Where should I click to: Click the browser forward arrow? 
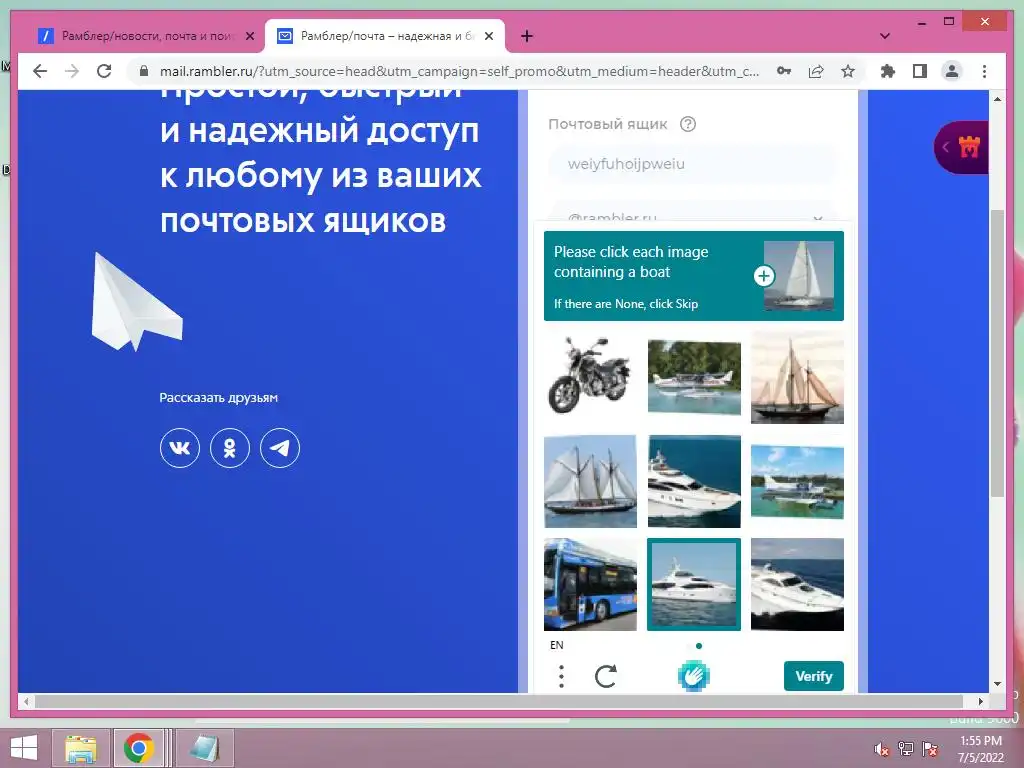click(72, 71)
